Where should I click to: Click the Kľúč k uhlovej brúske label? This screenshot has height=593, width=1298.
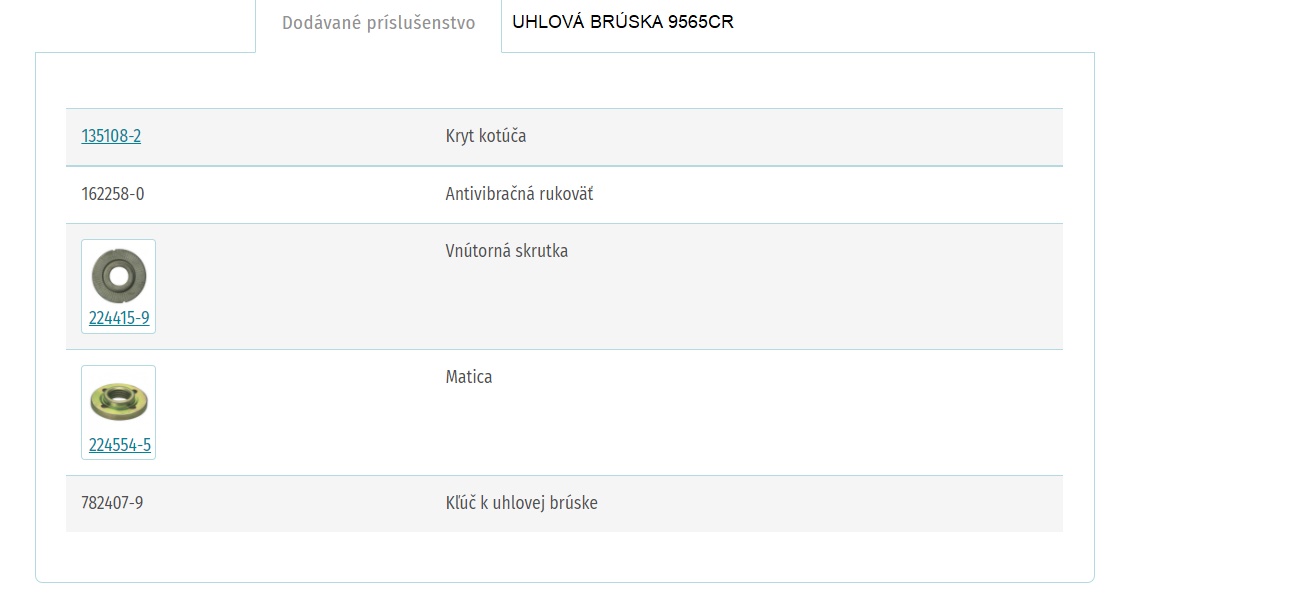click(522, 503)
